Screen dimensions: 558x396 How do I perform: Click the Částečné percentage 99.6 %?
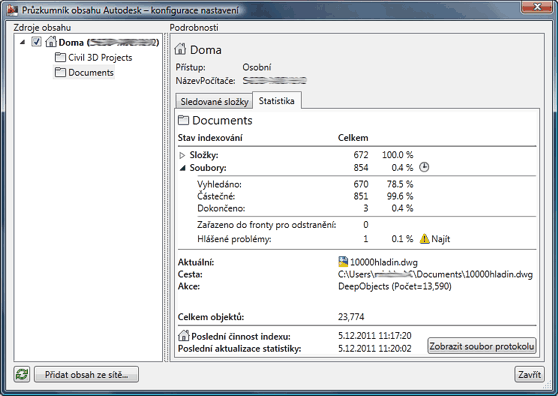pyautogui.click(x=400, y=196)
